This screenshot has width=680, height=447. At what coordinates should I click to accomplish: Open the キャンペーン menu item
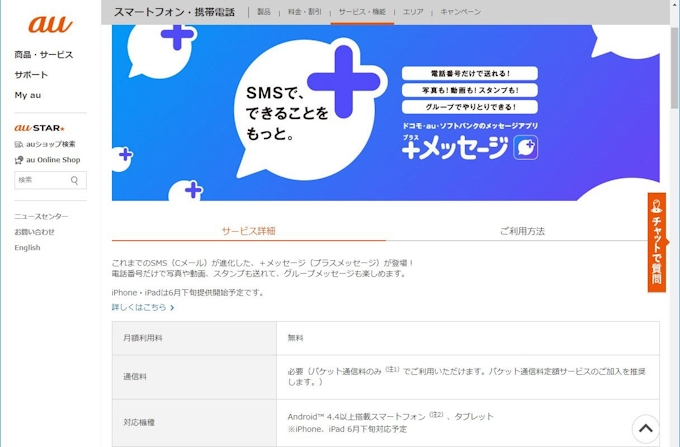460,12
